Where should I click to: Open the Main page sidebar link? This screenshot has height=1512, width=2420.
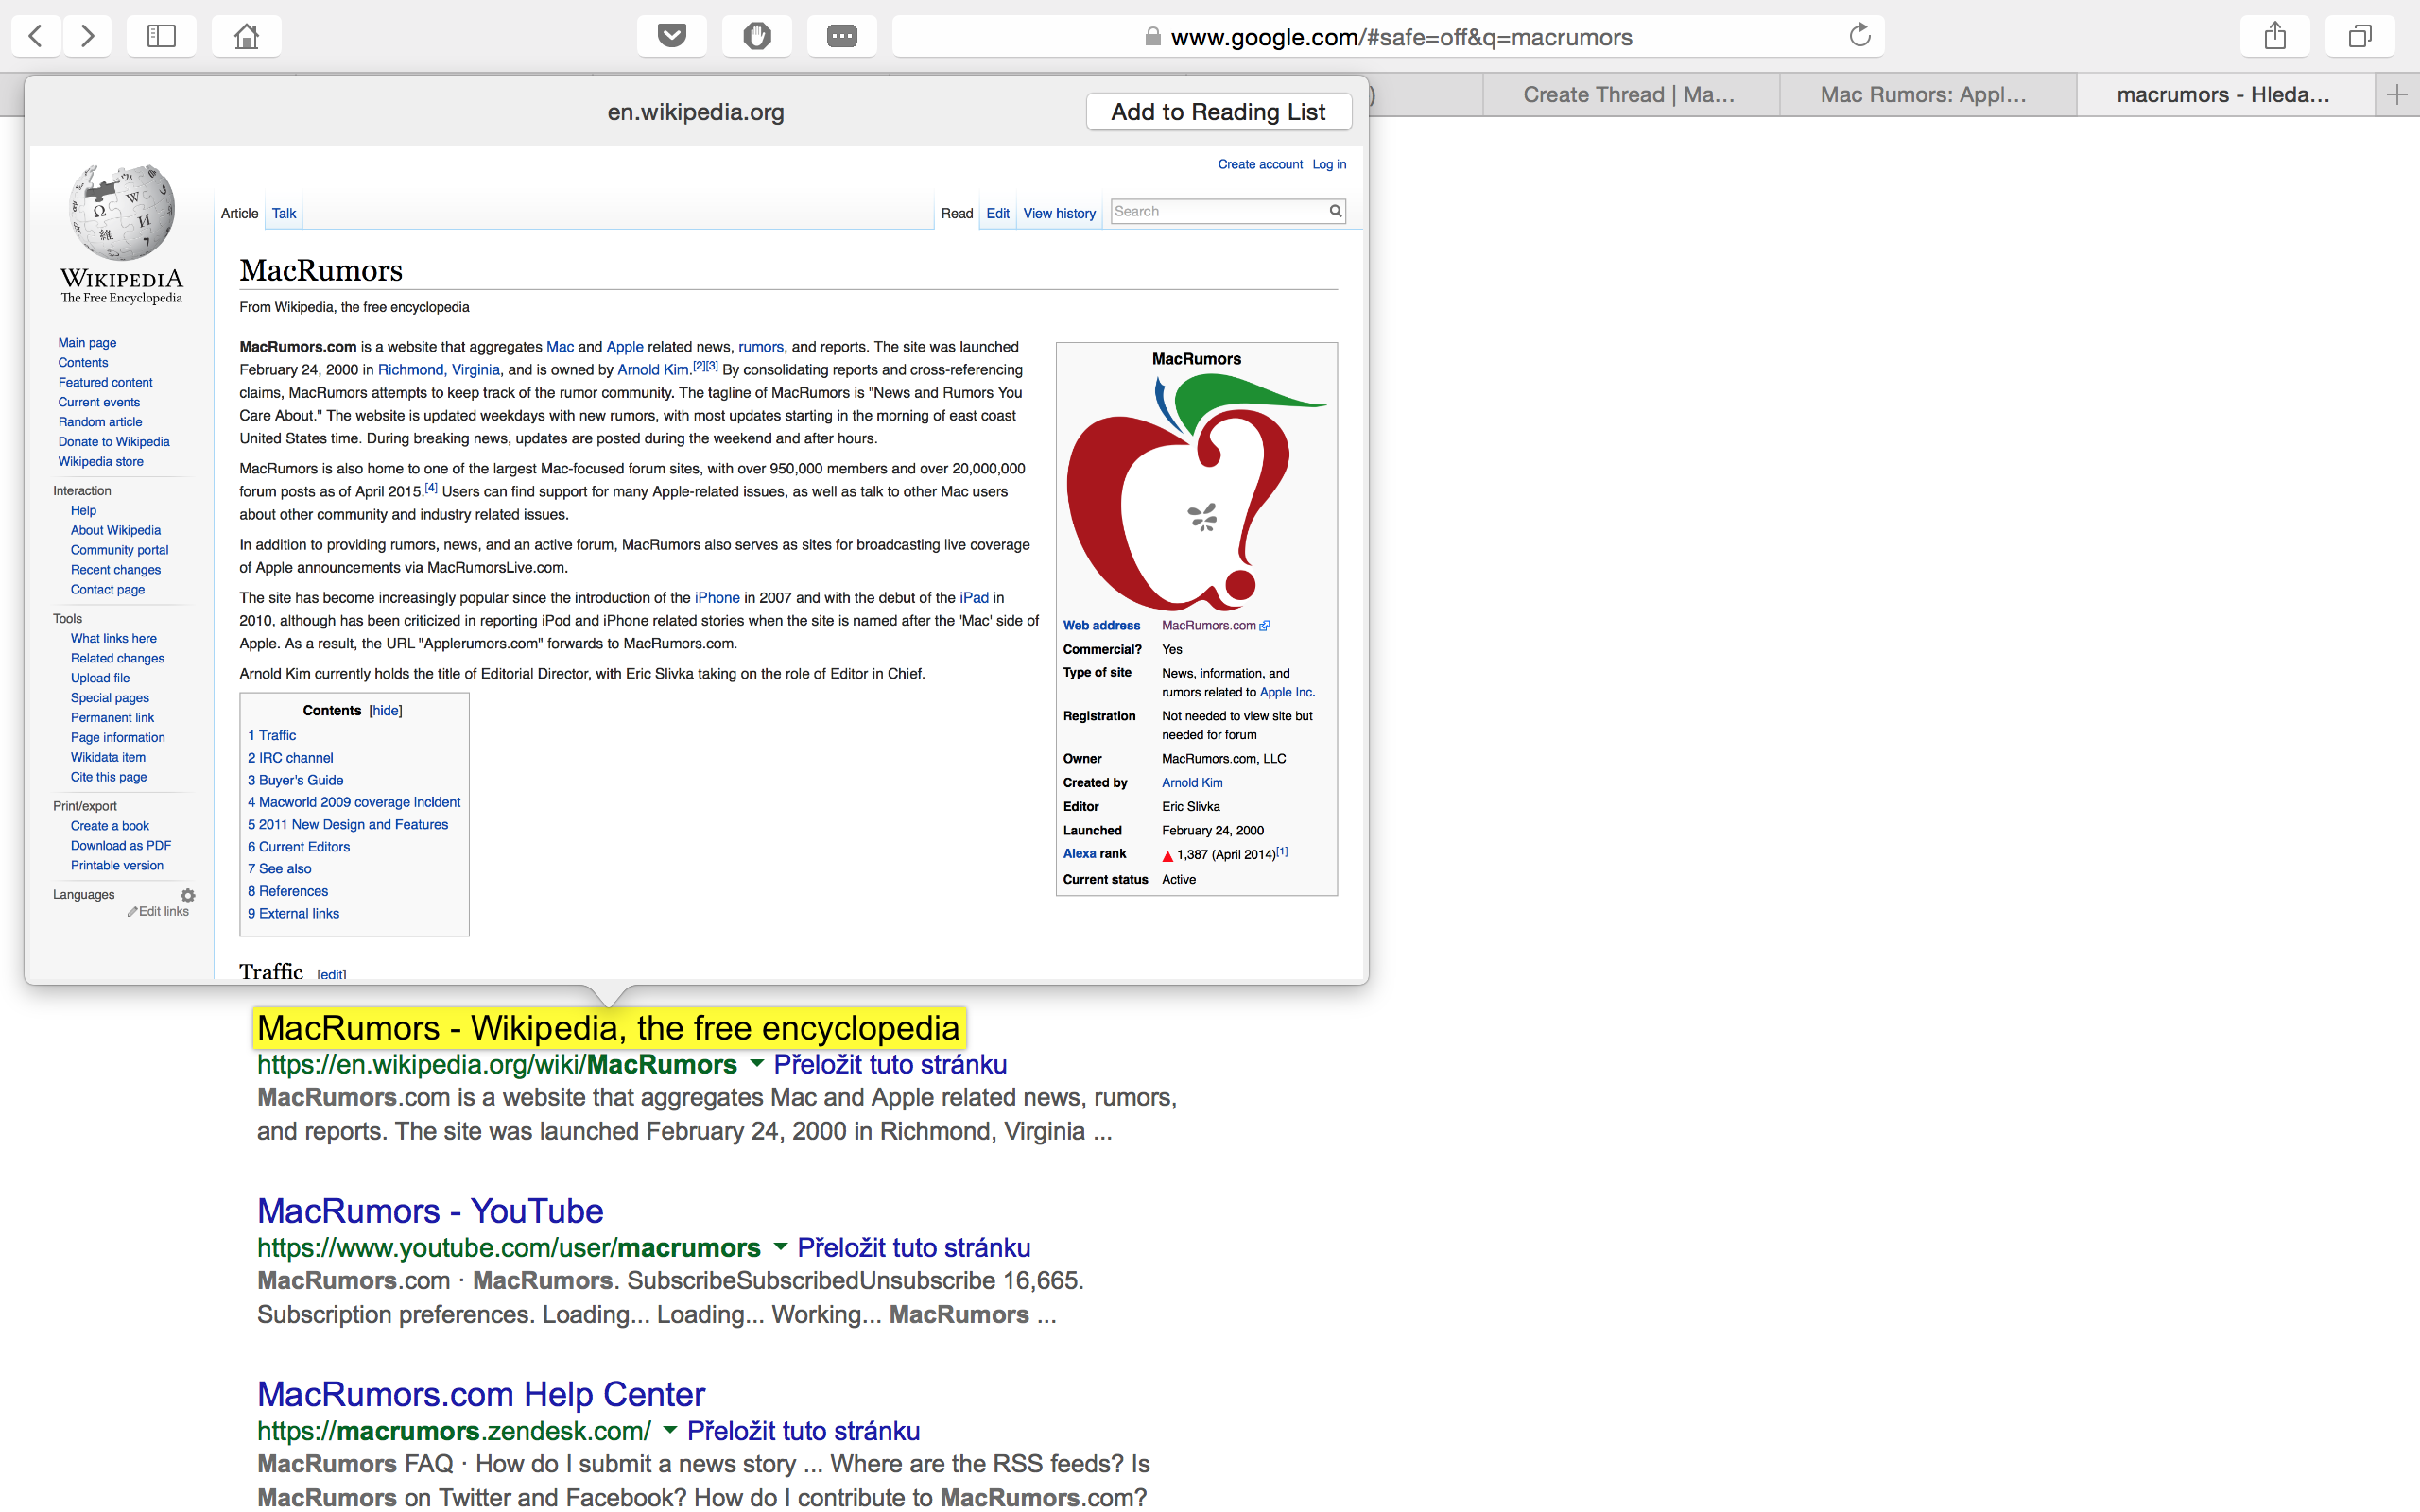(87, 343)
